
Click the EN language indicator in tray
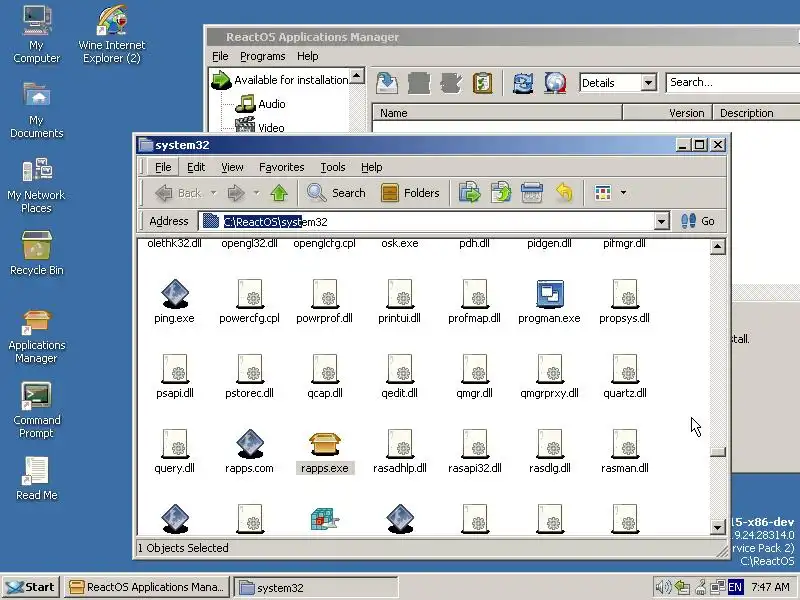pos(735,587)
